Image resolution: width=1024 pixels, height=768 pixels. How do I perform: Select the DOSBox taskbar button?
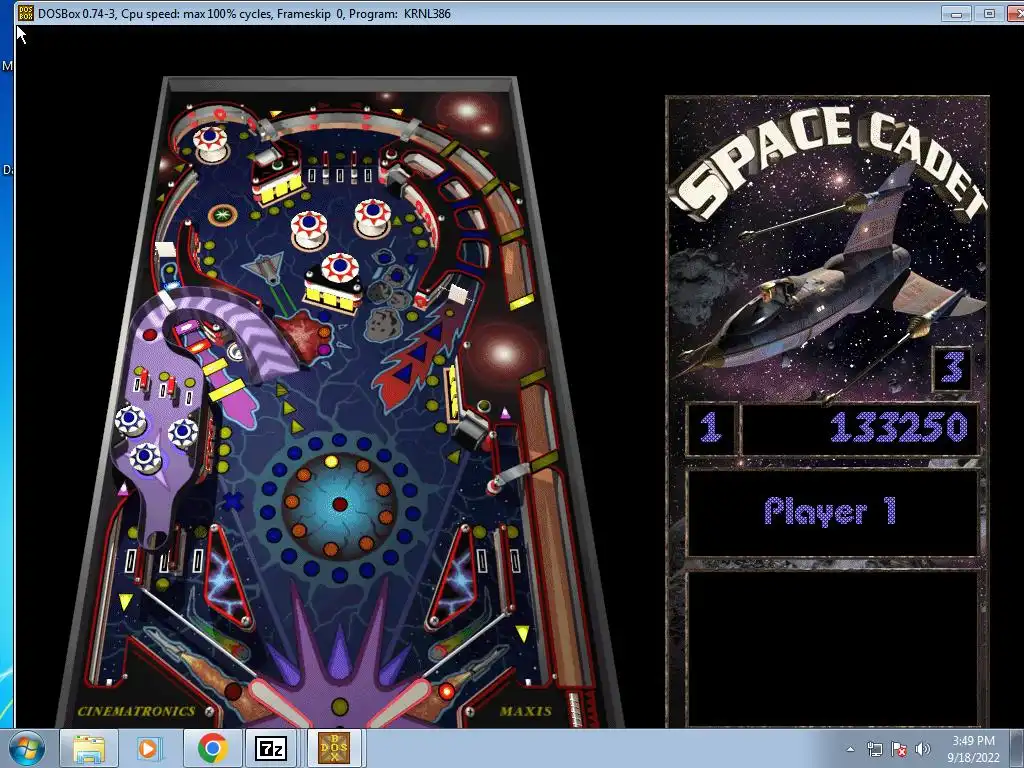(334, 748)
